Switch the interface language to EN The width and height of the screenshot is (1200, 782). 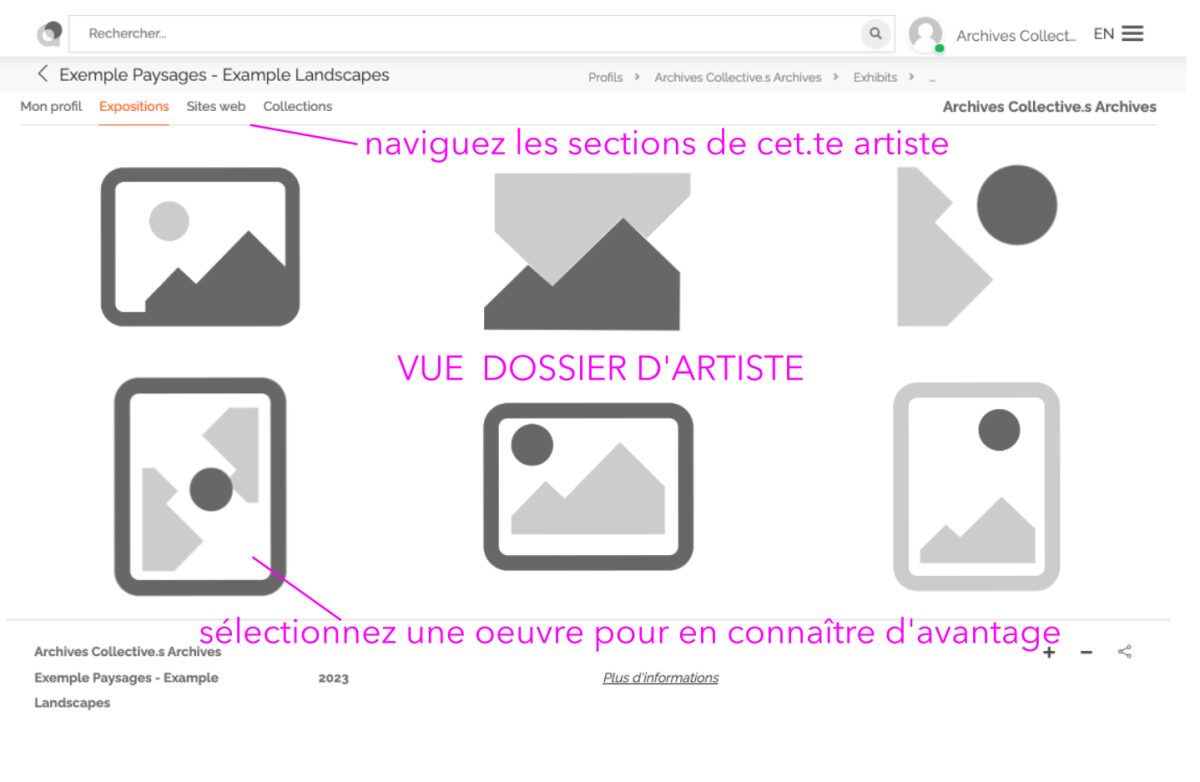[x=1103, y=33]
